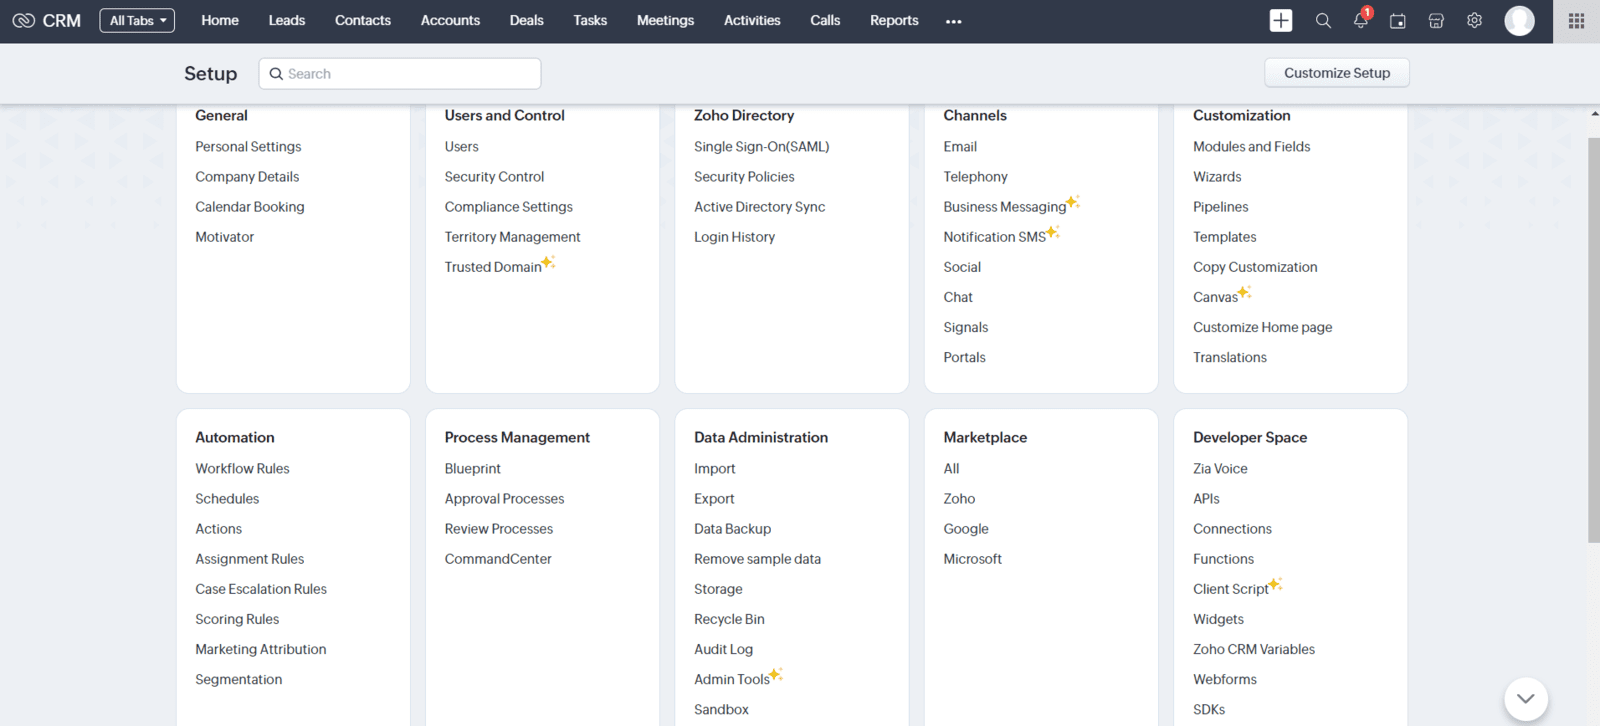This screenshot has width=1600, height=726.
Task: Open Pipelines customization
Action: 1220,207
